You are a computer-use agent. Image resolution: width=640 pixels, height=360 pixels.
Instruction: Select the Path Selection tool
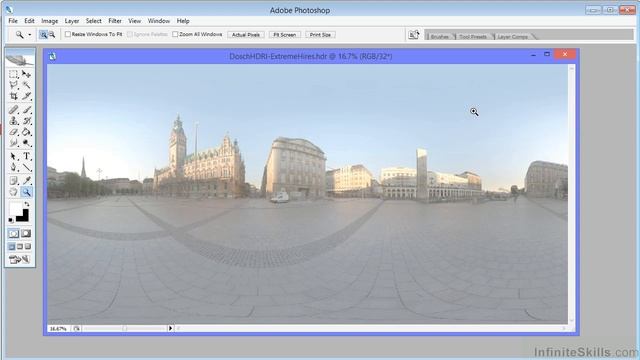13,156
